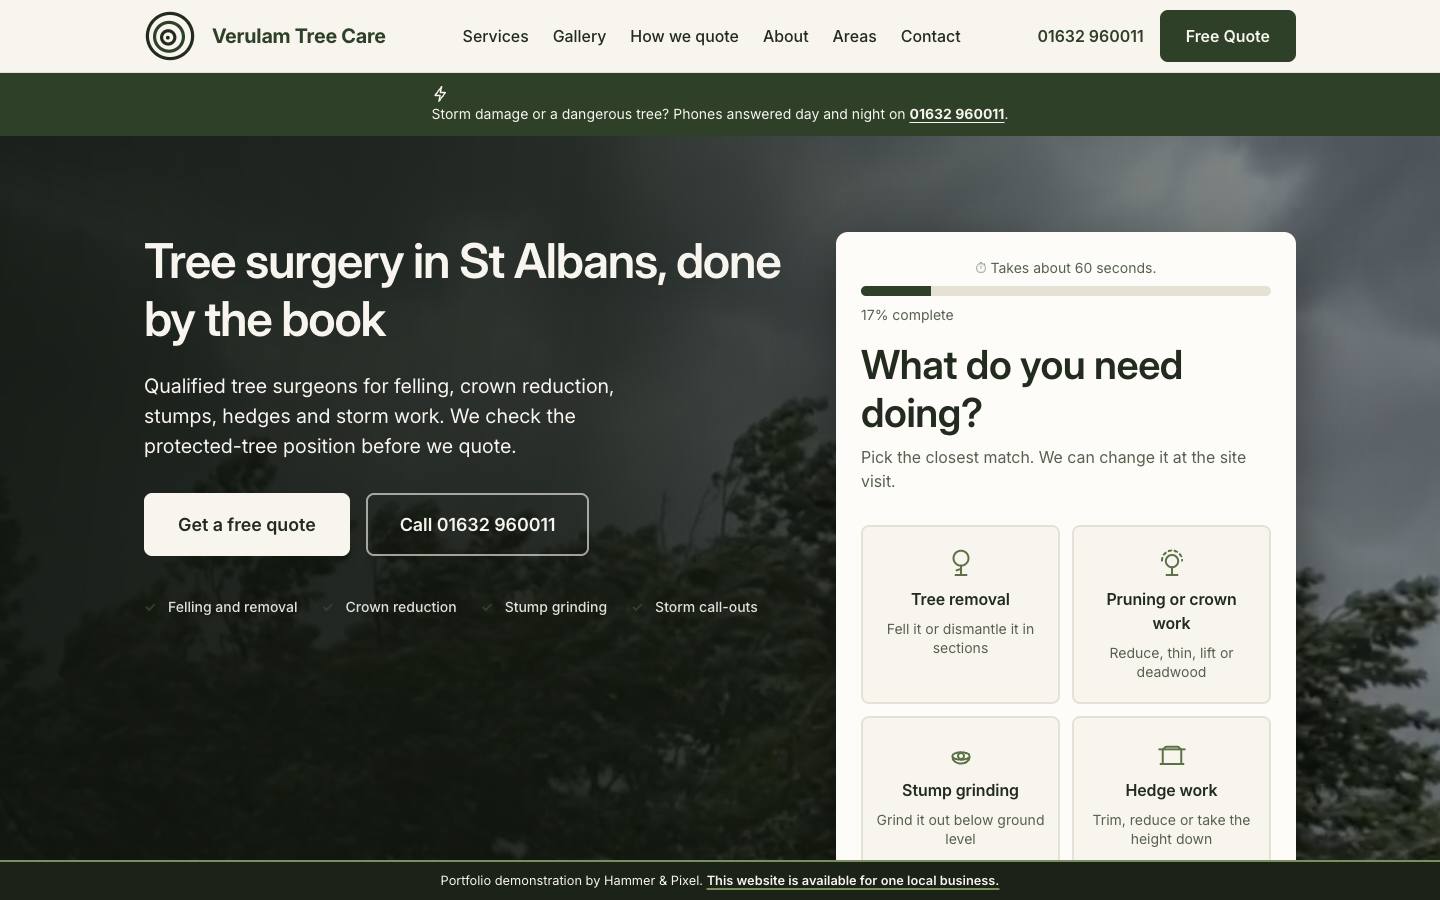Open 'This website is available' footer link
This screenshot has width=1440, height=900.
853,881
